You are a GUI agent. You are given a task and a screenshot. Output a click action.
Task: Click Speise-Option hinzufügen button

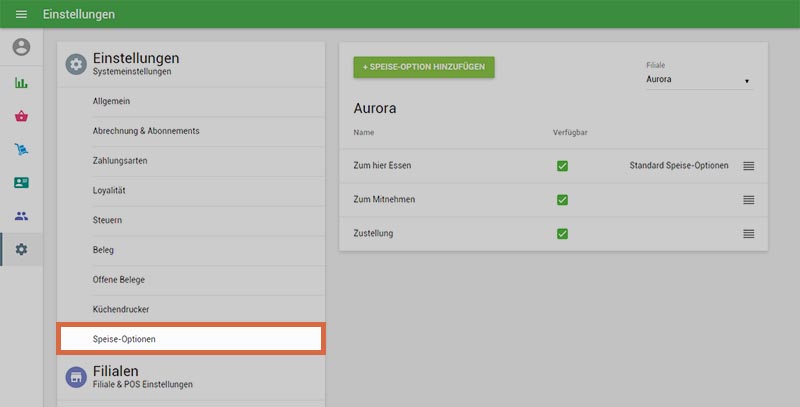pyautogui.click(x=424, y=67)
